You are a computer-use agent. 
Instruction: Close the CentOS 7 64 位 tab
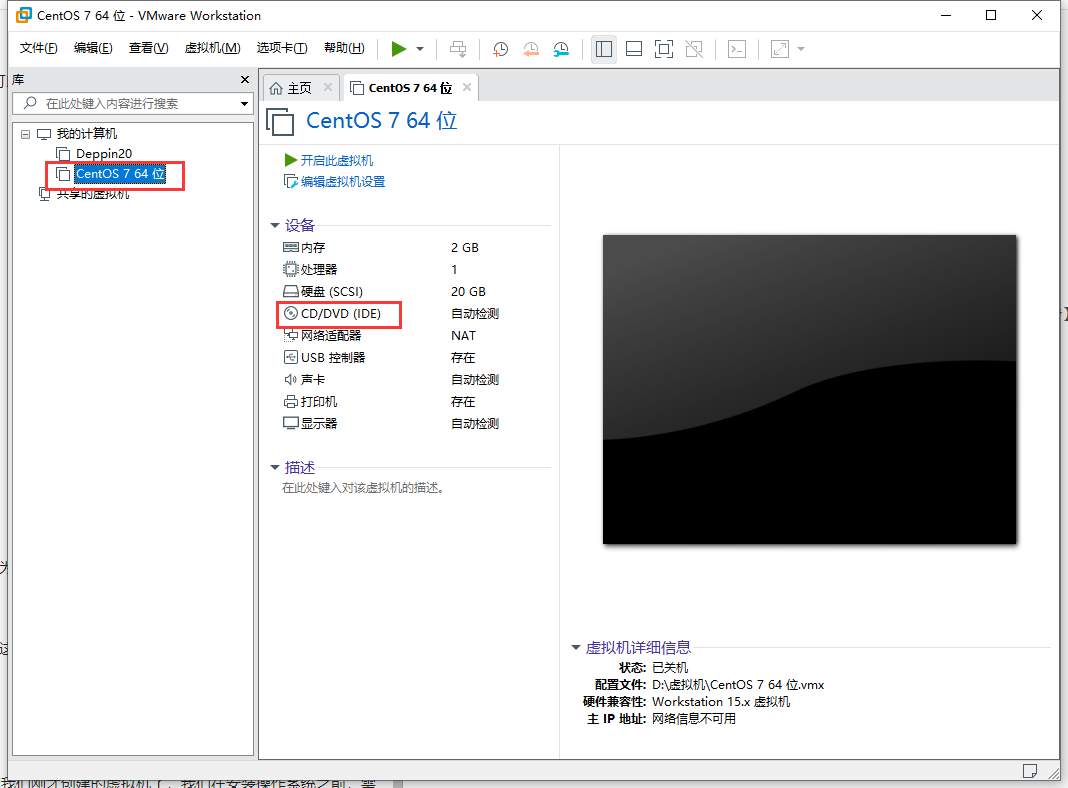(467, 87)
